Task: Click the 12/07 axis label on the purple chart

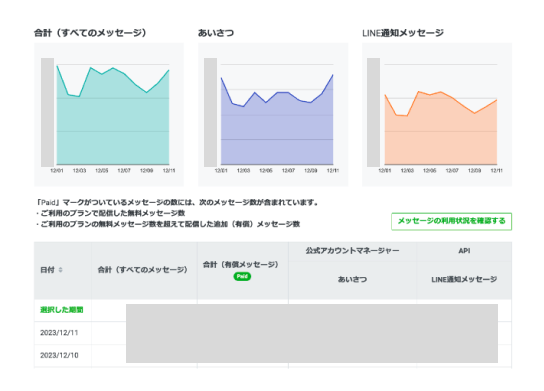Action: (x=288, y=170)
